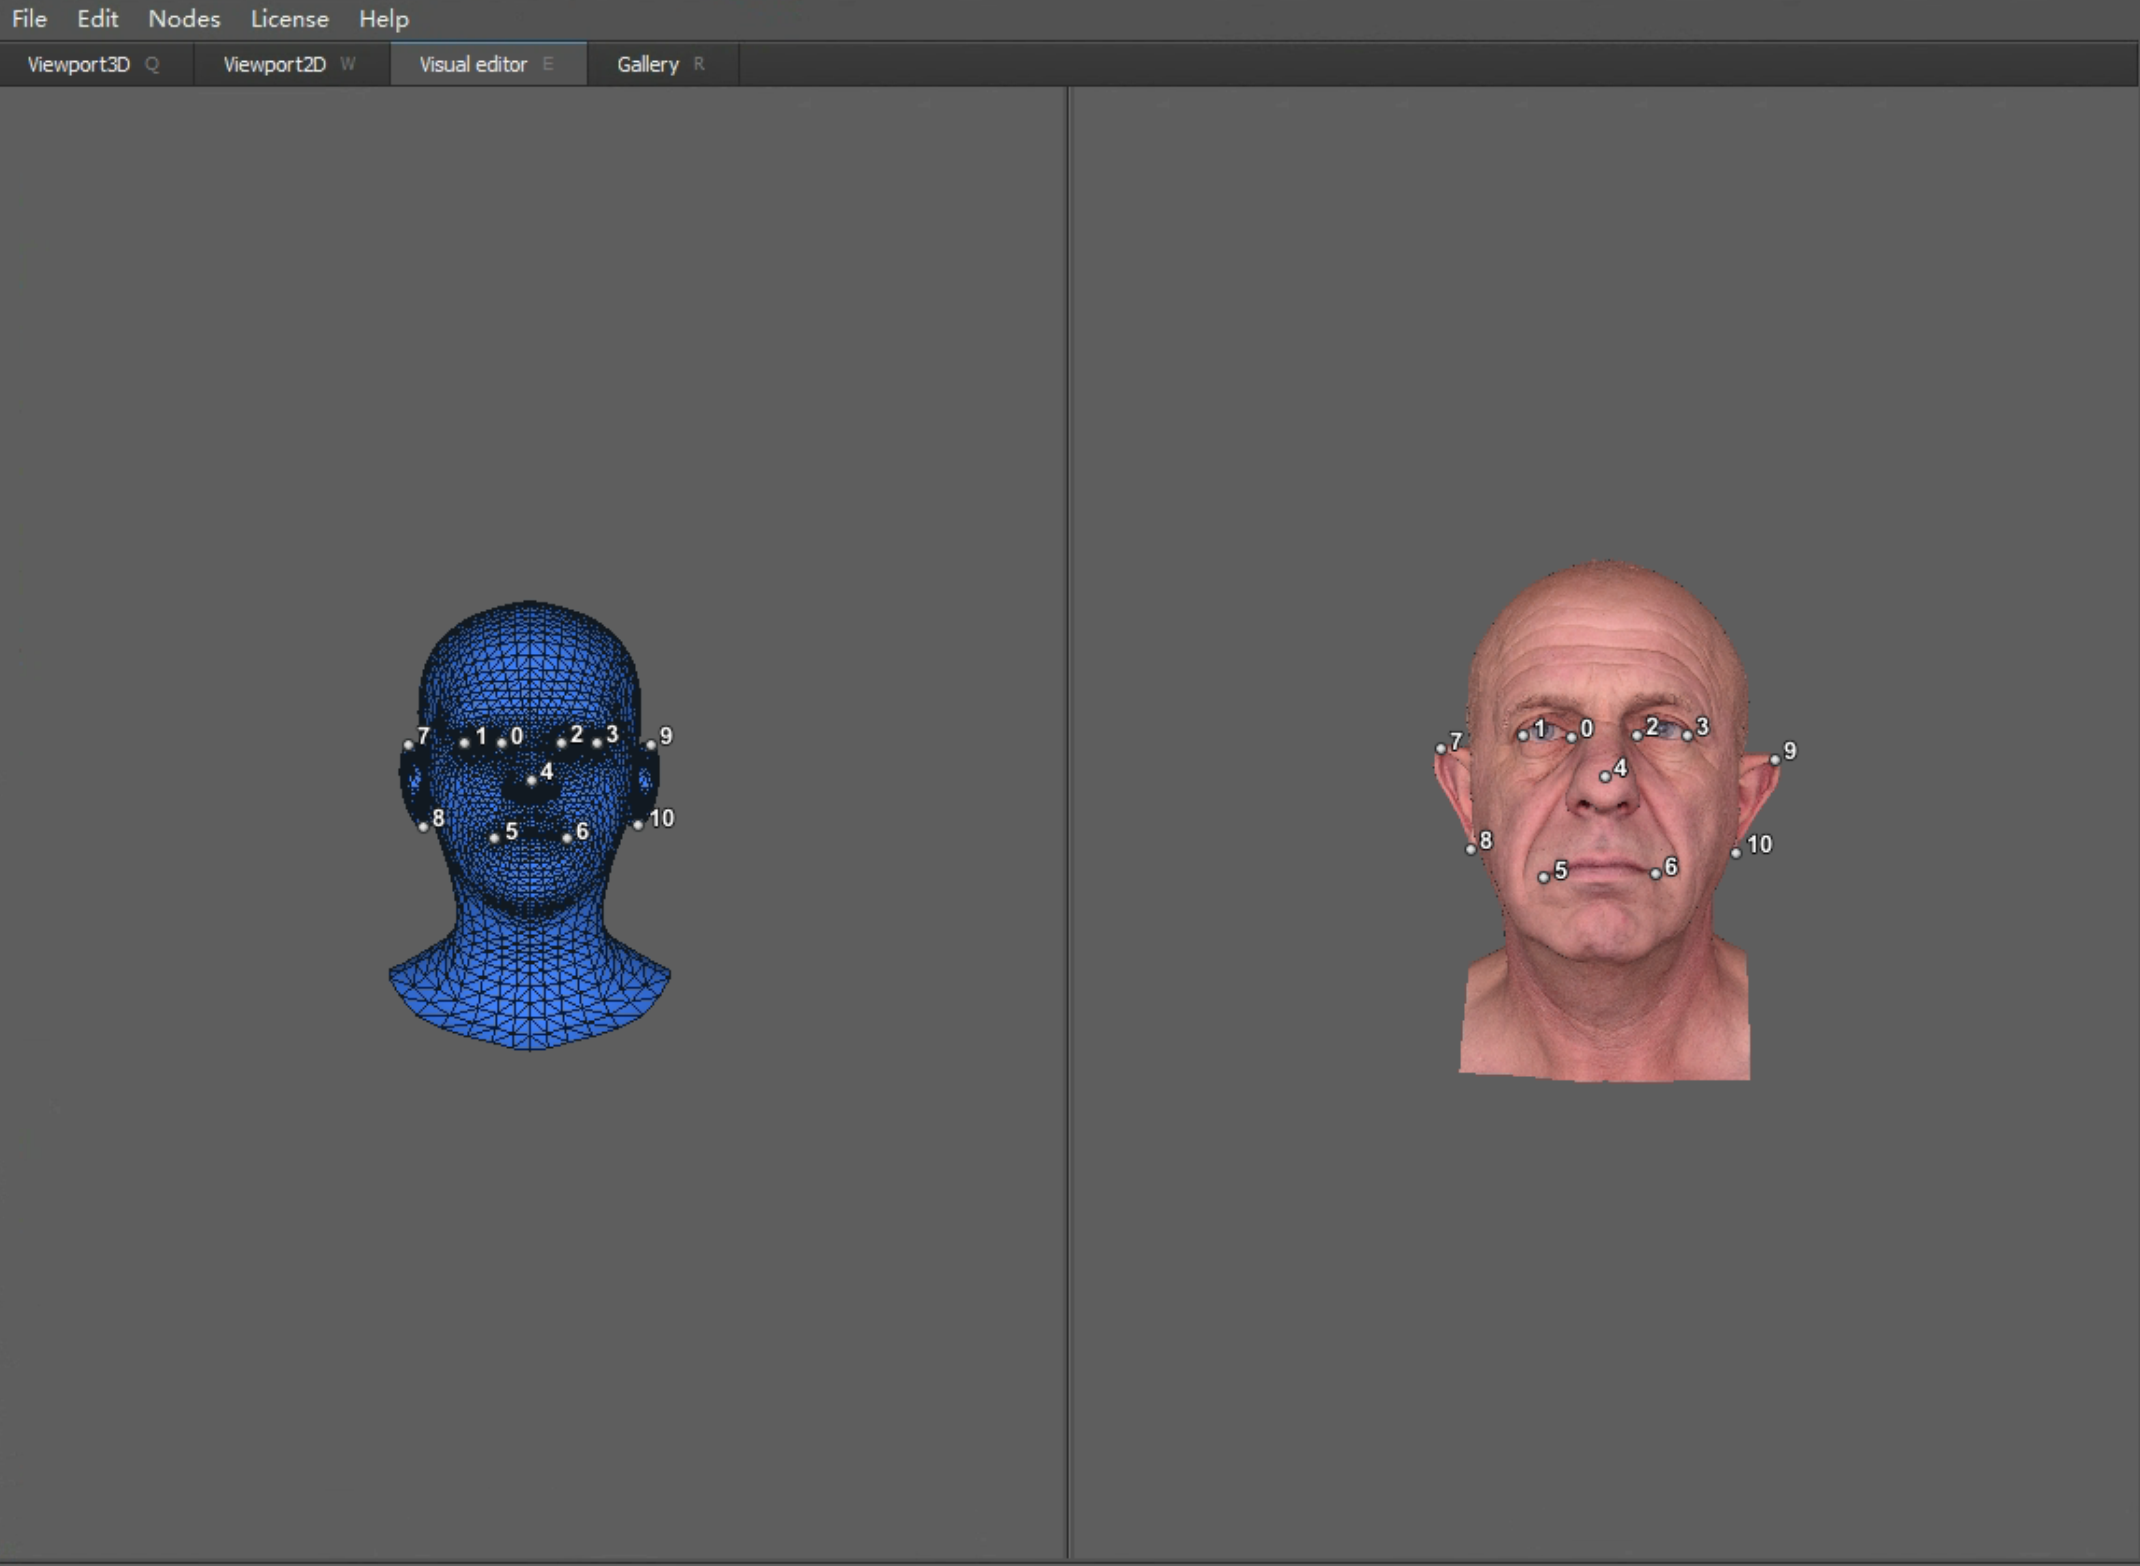Select landmark point 10 on the blue mesh head
Image resolution: width=2140 pixels, height=1566 pixels.
[638, 825]
